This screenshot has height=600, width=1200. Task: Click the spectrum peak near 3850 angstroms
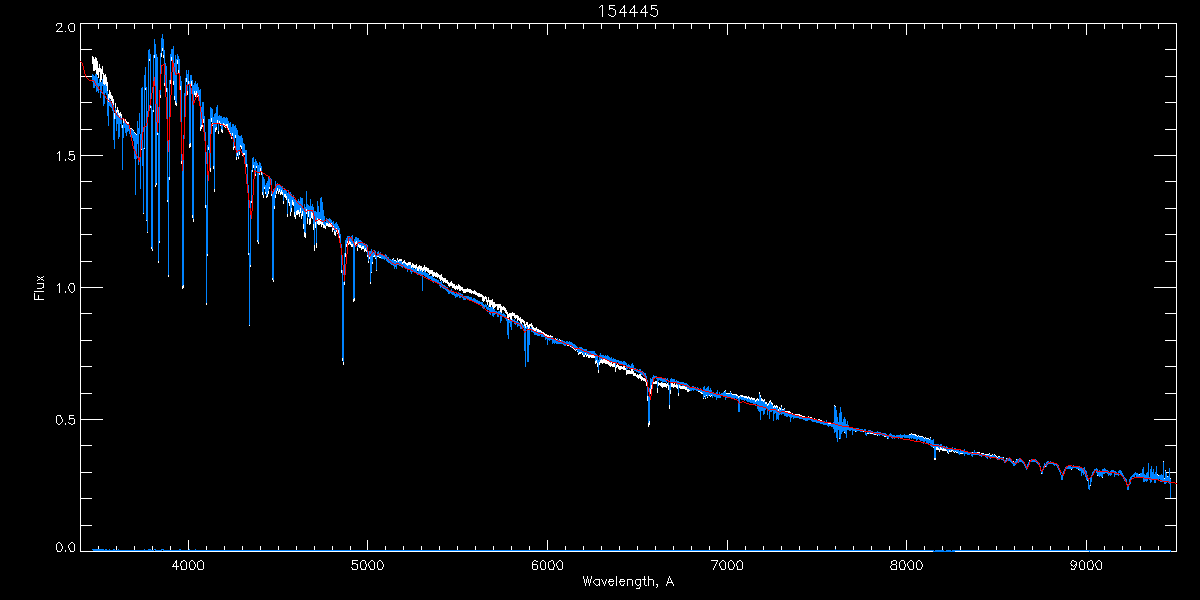(x=162, y=45)
